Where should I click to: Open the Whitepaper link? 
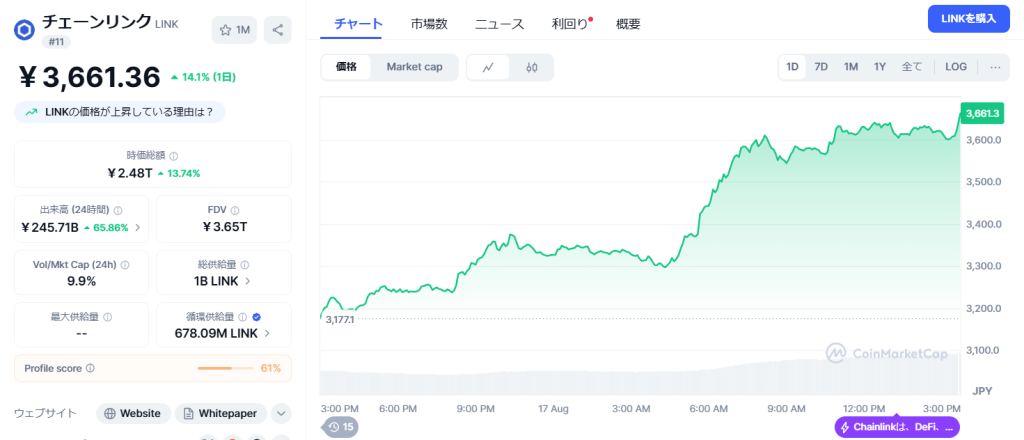tap(218, 413)
